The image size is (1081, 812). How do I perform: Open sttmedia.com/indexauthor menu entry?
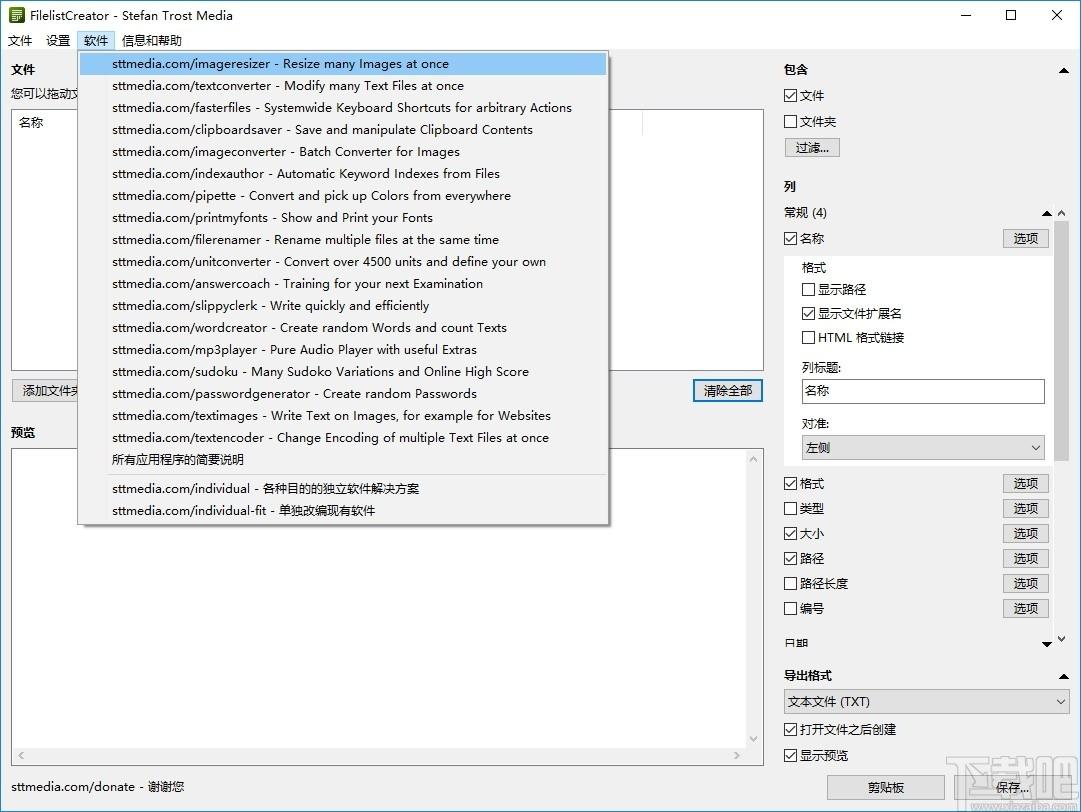click(x=343, y=174)
